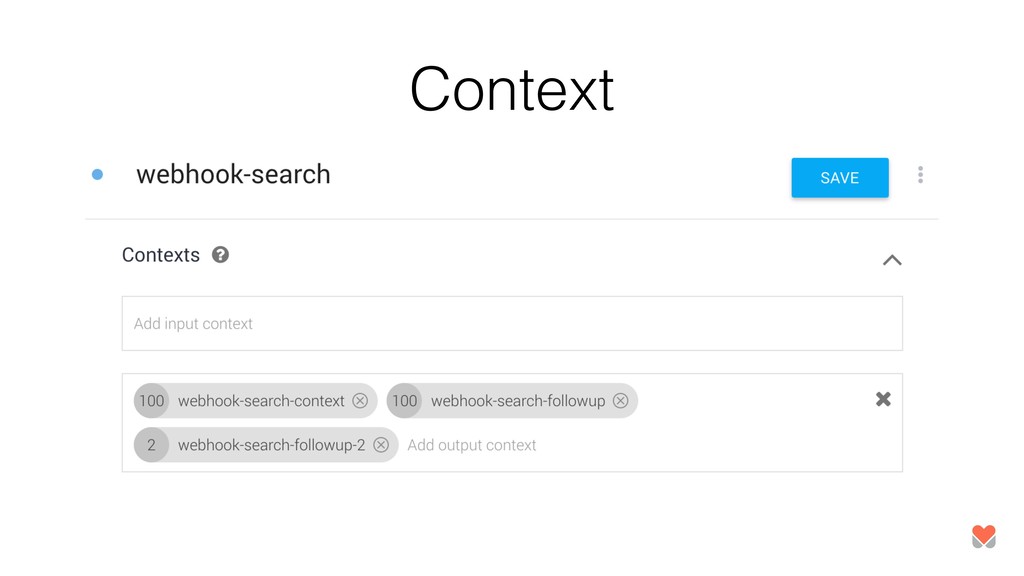Edit lifespan 2 of webhook-search-followup-2
This screenshot has width=1024, height=576.
click(152, 445)
